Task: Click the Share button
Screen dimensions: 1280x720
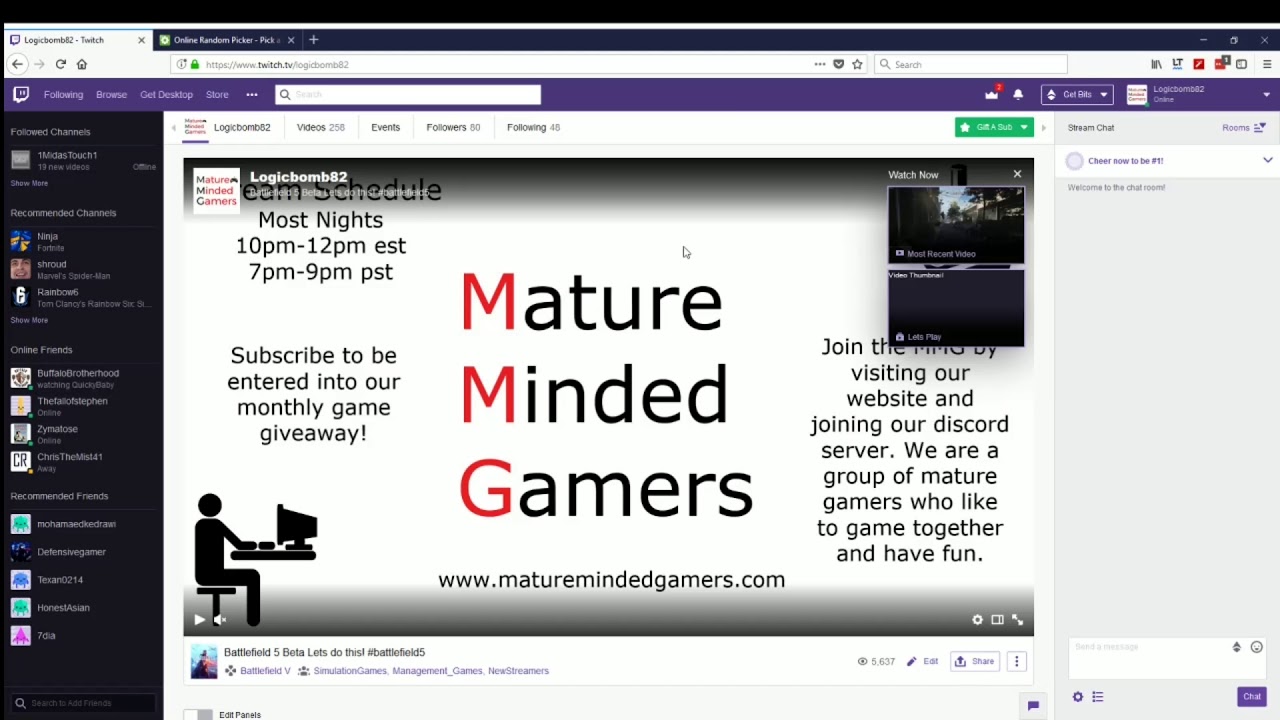Action: point(974,661)
